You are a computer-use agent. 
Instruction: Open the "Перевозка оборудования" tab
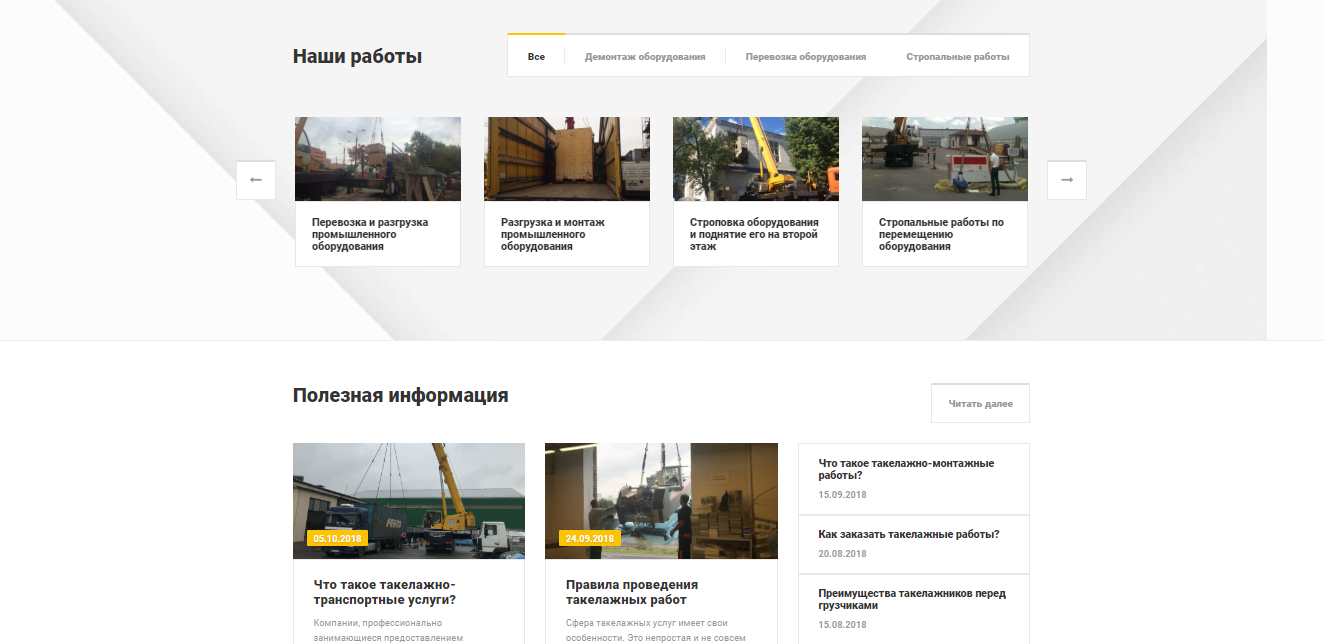pos(805,57)
